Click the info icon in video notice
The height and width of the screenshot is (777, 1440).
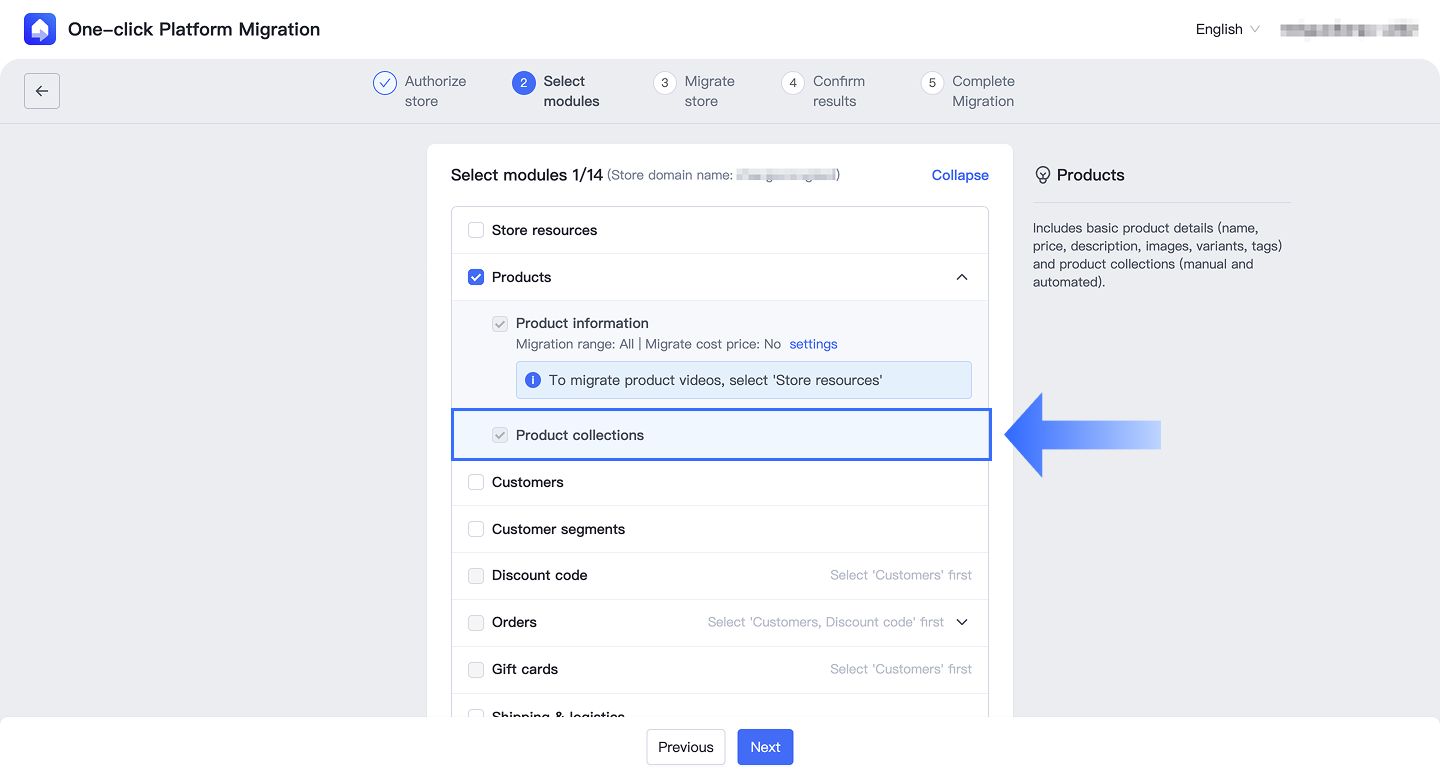[x=533, y=380]
